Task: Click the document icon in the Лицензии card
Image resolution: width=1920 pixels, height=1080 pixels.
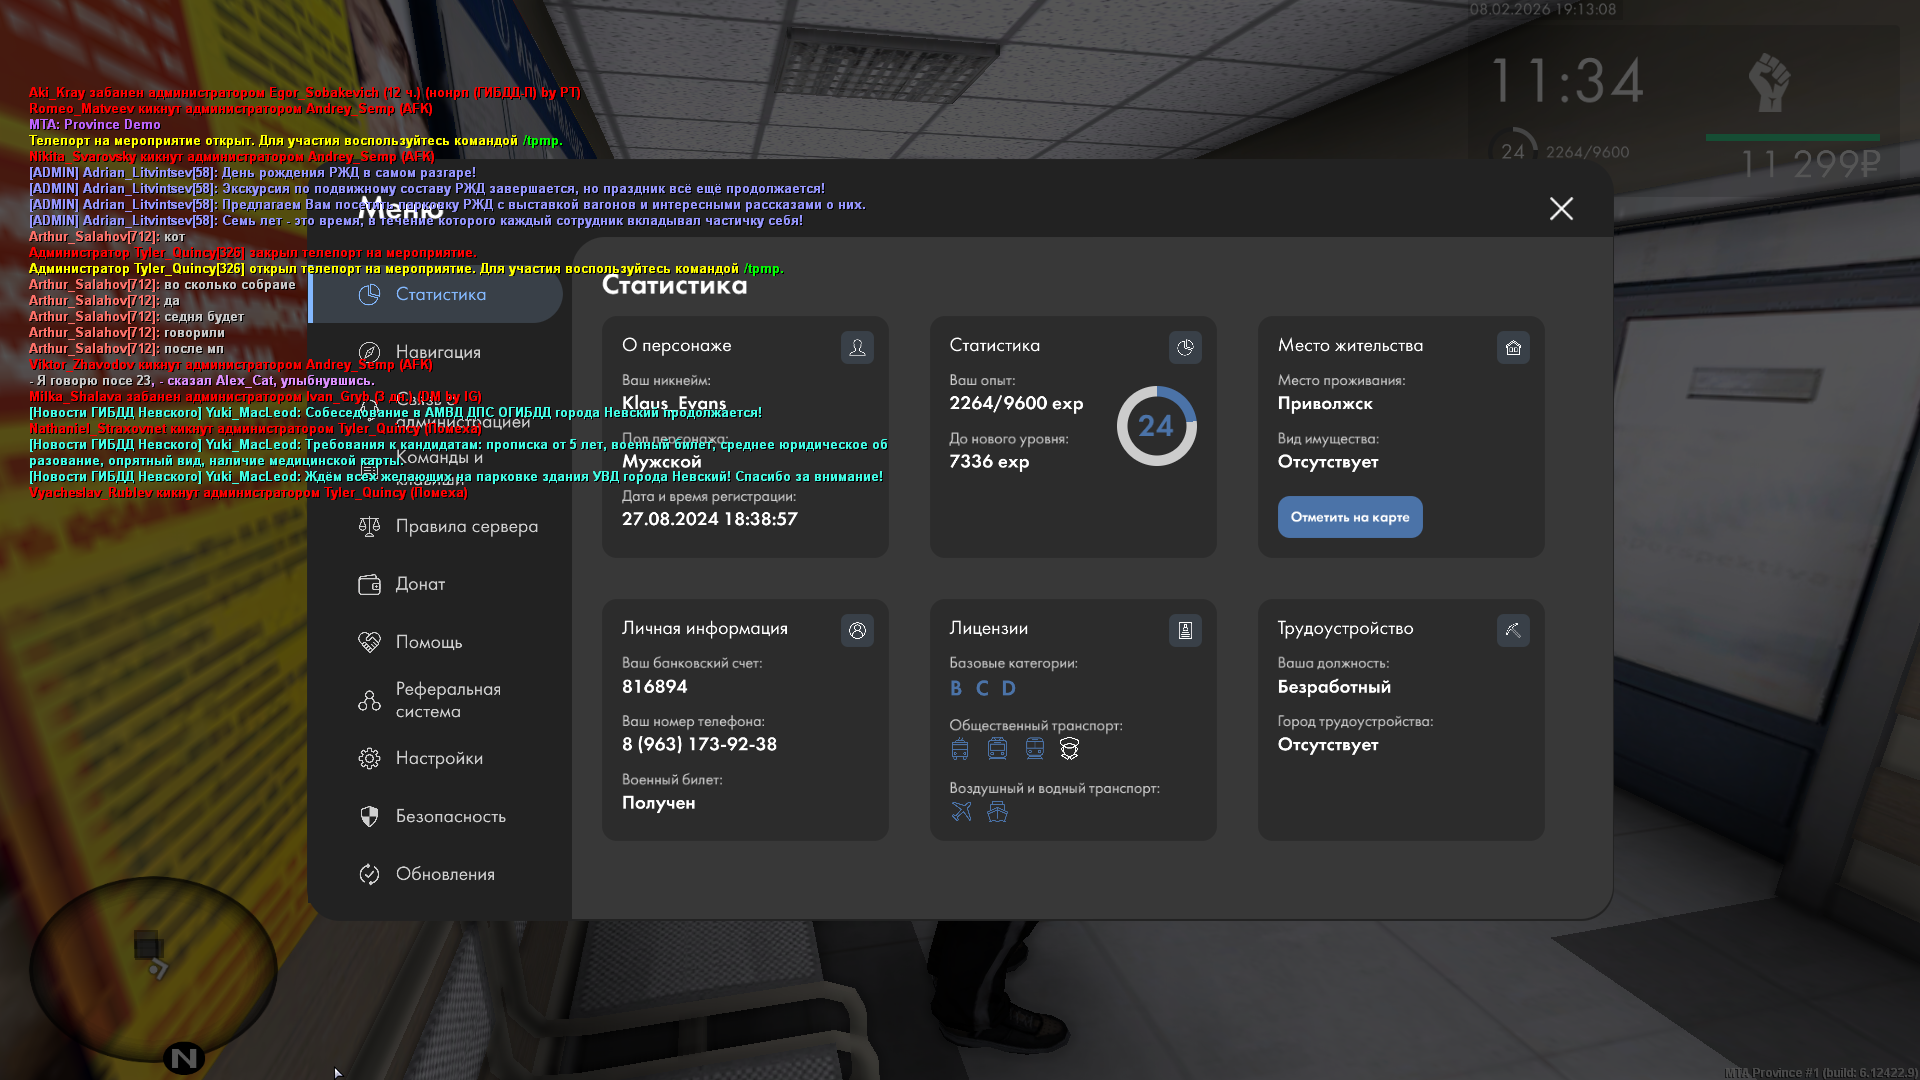Action: coord(1185,630)
